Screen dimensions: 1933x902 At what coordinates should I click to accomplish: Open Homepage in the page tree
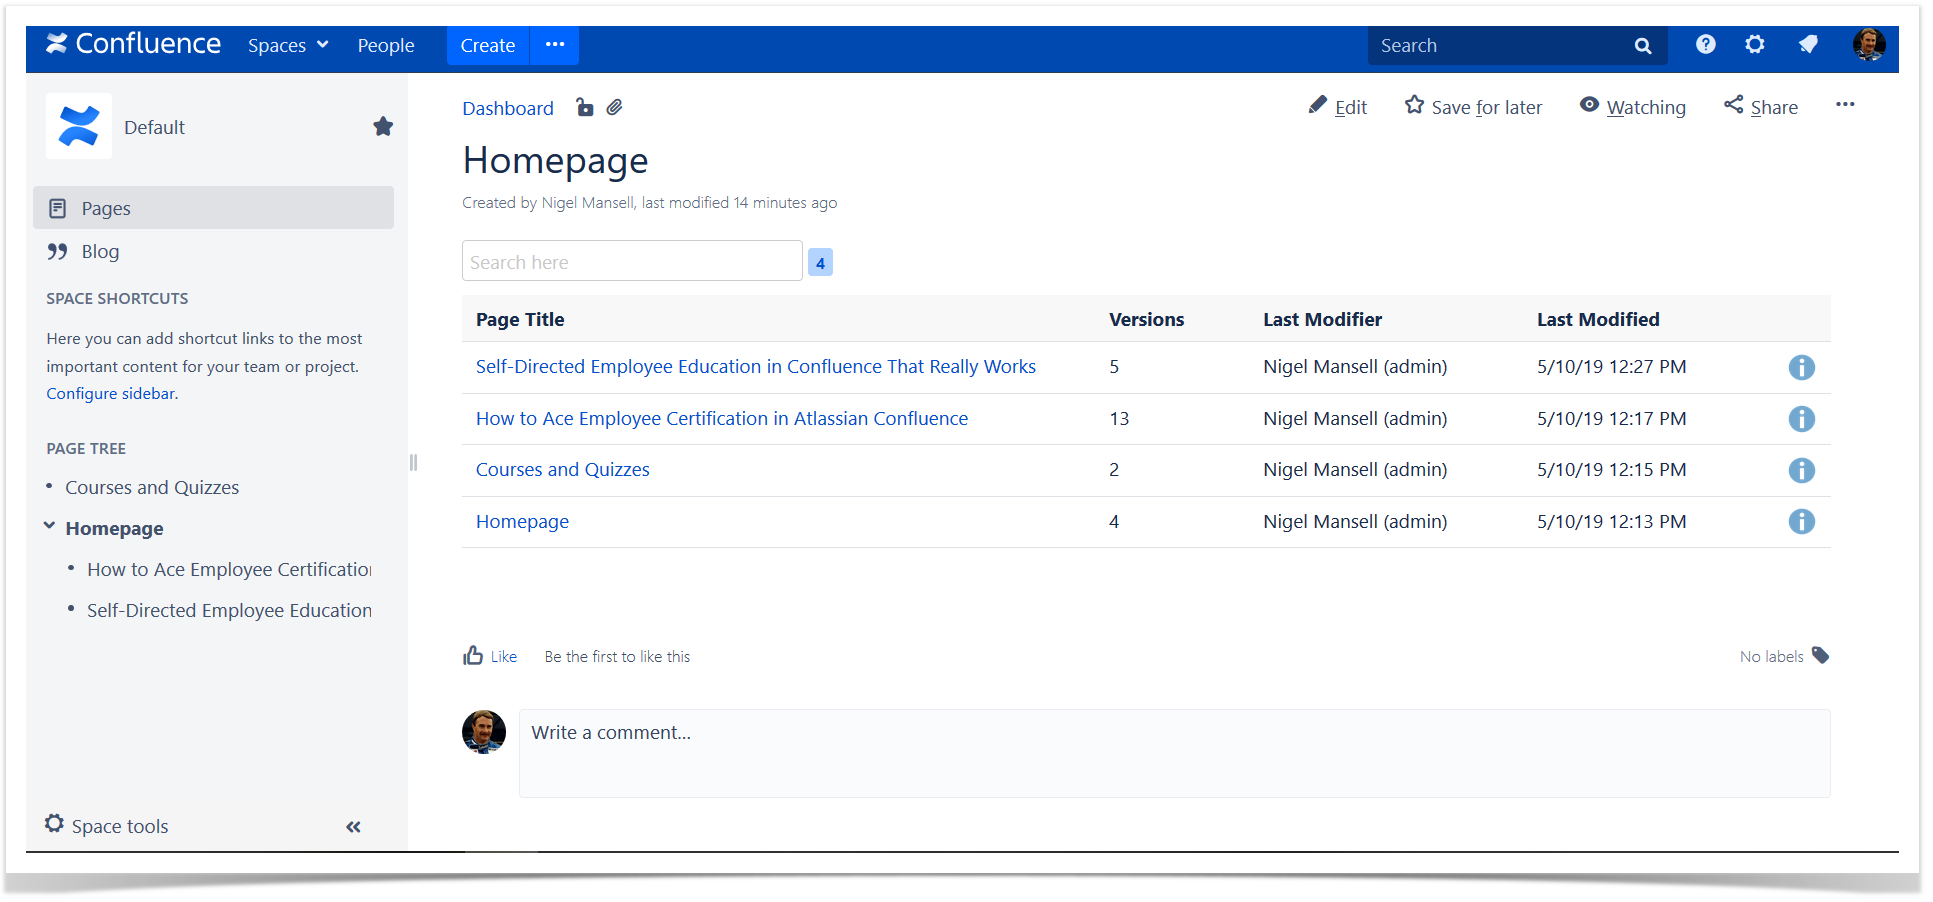point(114,528)
